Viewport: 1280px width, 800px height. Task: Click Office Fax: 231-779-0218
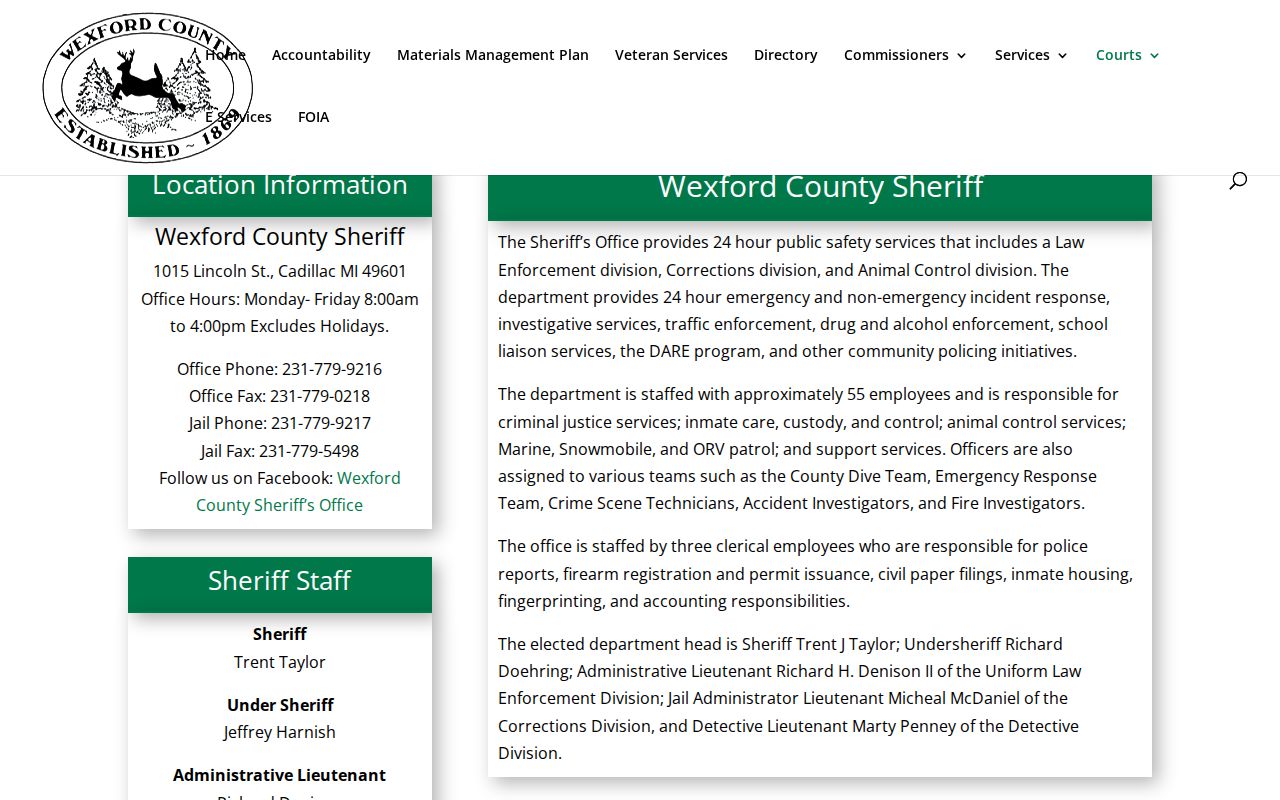(x=280, y=396)
